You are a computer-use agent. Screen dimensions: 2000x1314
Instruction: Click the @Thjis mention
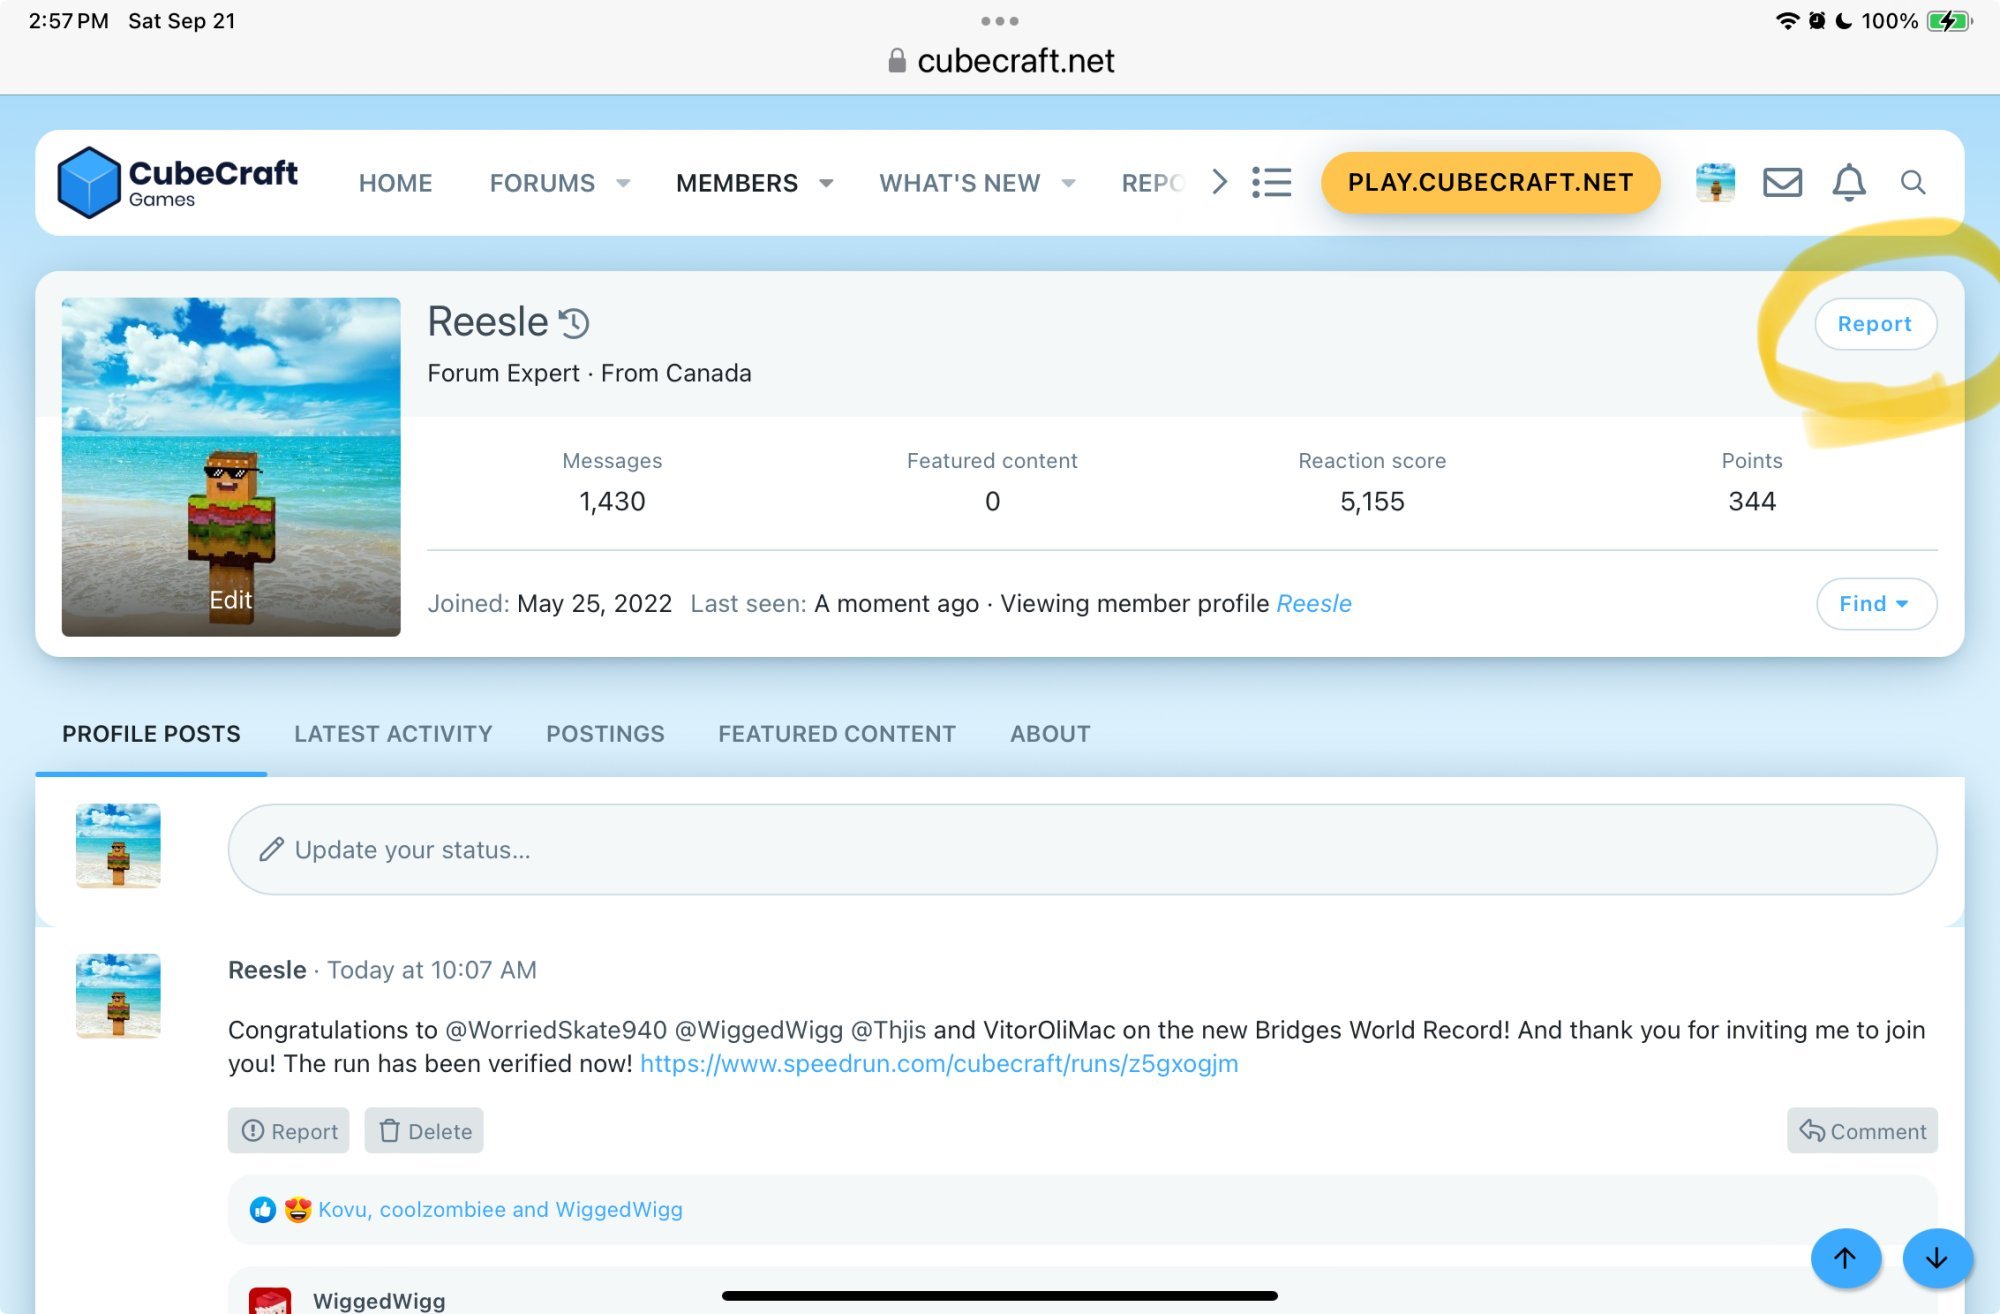[x=888, y=1030]
